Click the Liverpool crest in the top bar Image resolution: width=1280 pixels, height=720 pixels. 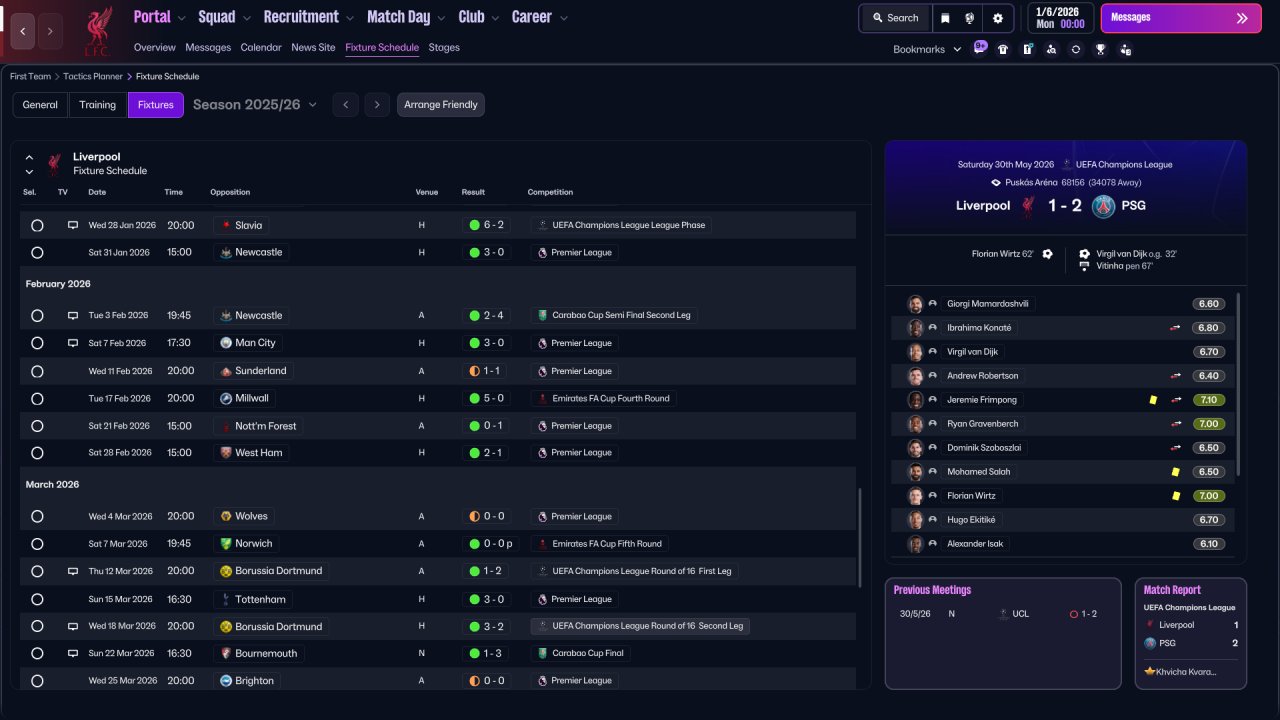point(97,30)
